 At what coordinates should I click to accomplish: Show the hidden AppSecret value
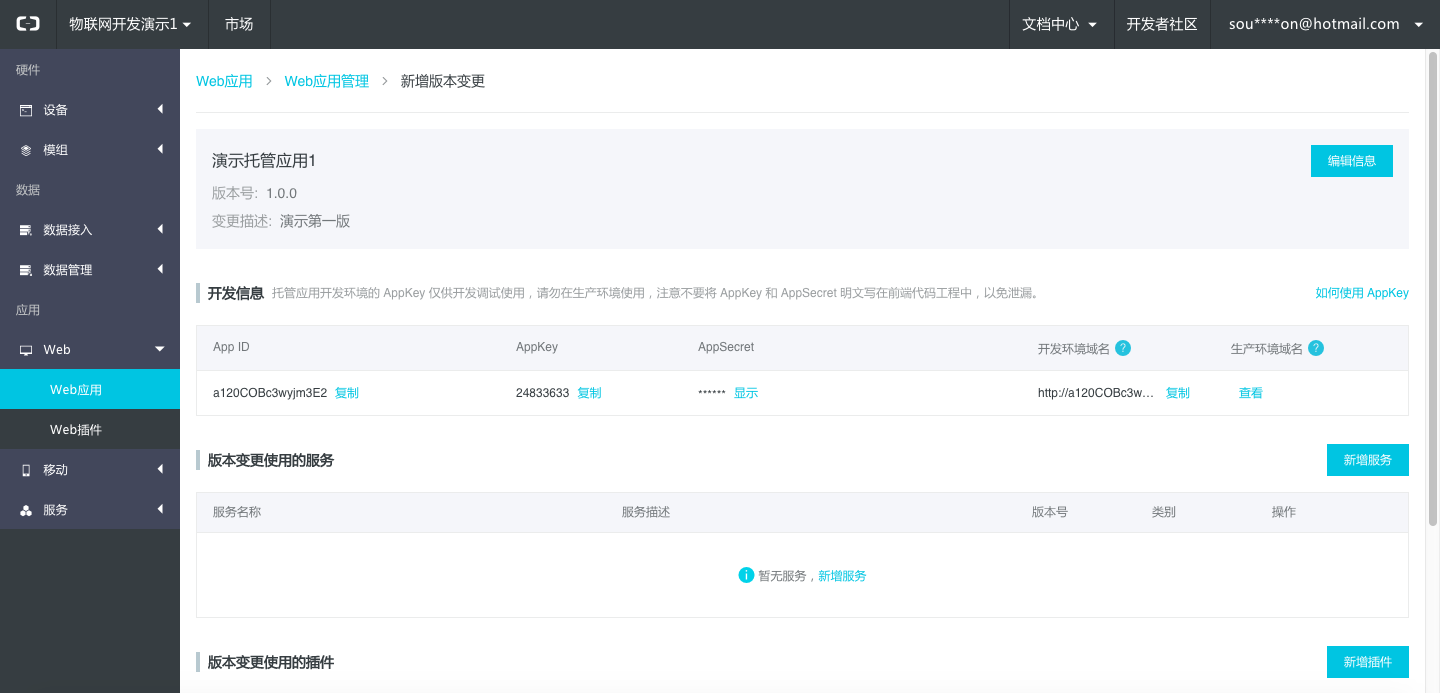pos(746,393)
